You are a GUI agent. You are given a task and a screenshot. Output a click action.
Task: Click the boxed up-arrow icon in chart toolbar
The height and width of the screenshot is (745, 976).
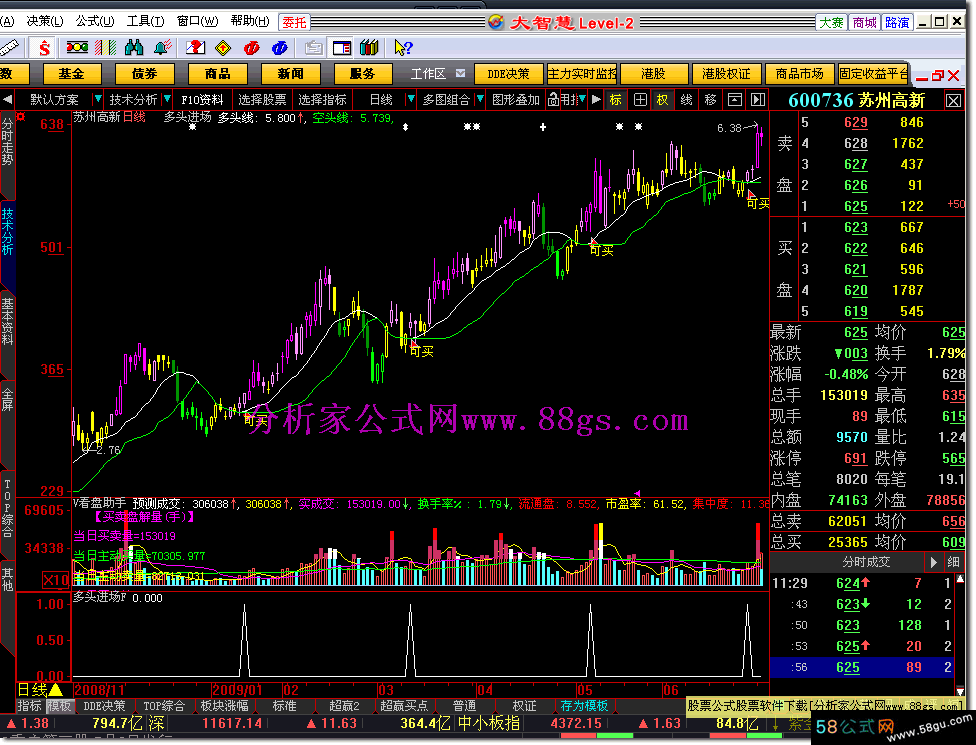pos(734,100)
